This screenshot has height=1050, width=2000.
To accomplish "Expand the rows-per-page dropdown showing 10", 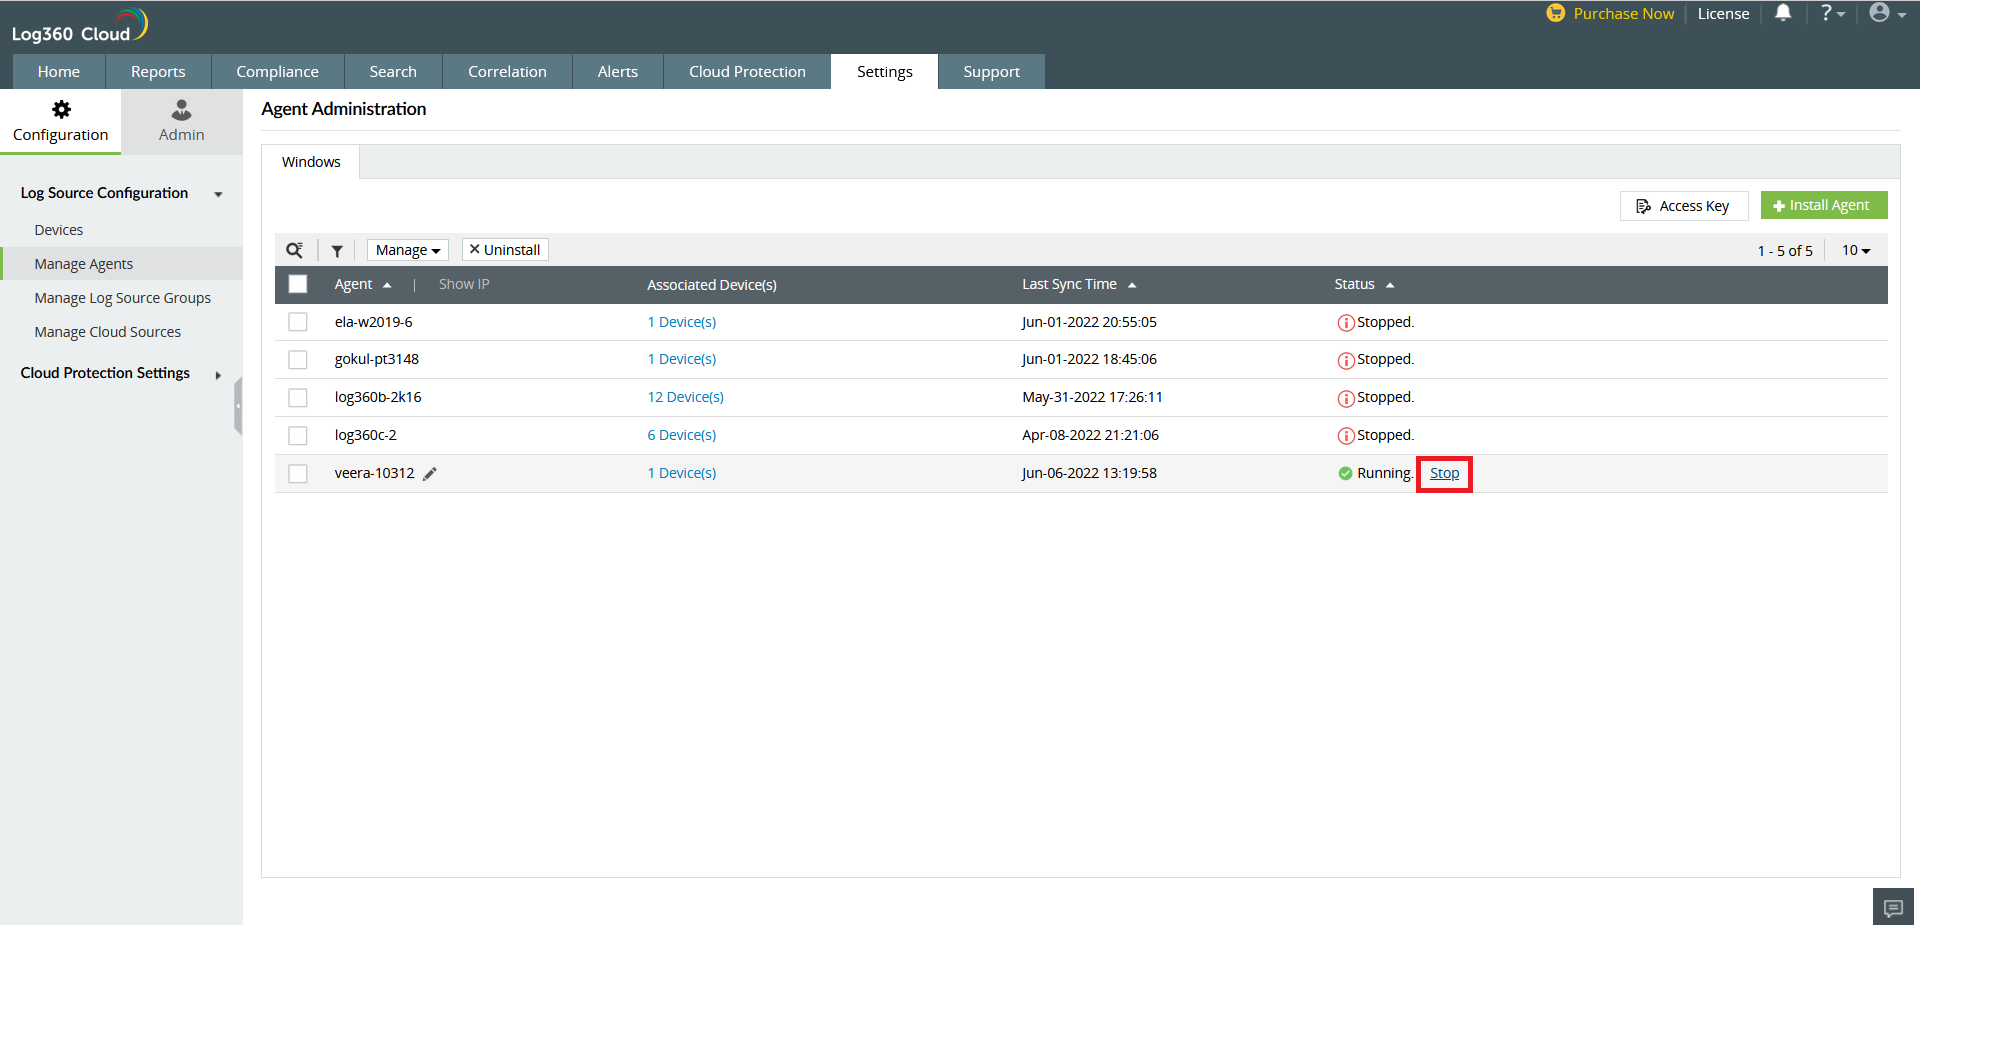I will tap(1855, 250).
